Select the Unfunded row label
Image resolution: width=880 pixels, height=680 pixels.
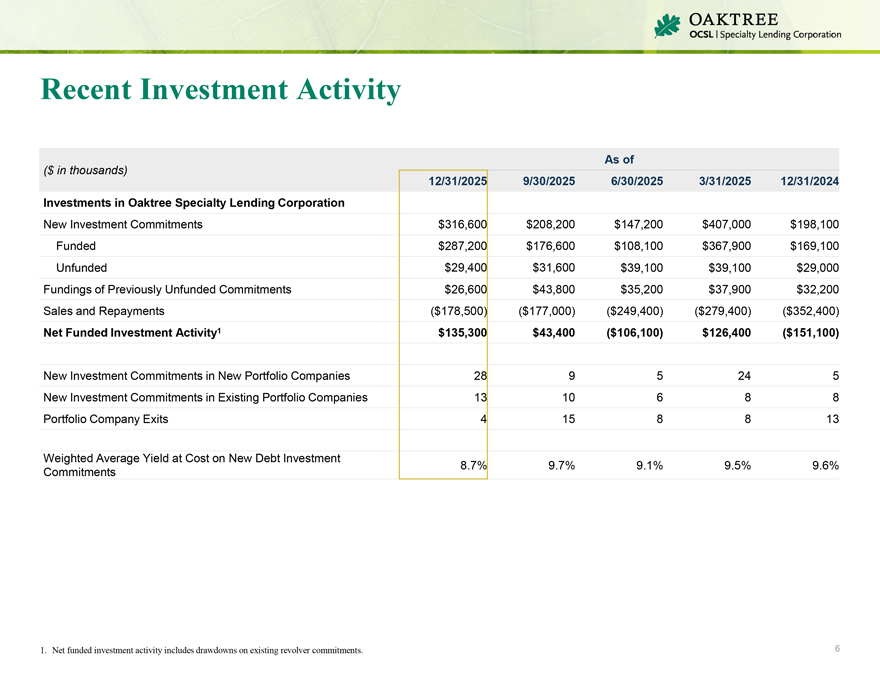[82, 268]
